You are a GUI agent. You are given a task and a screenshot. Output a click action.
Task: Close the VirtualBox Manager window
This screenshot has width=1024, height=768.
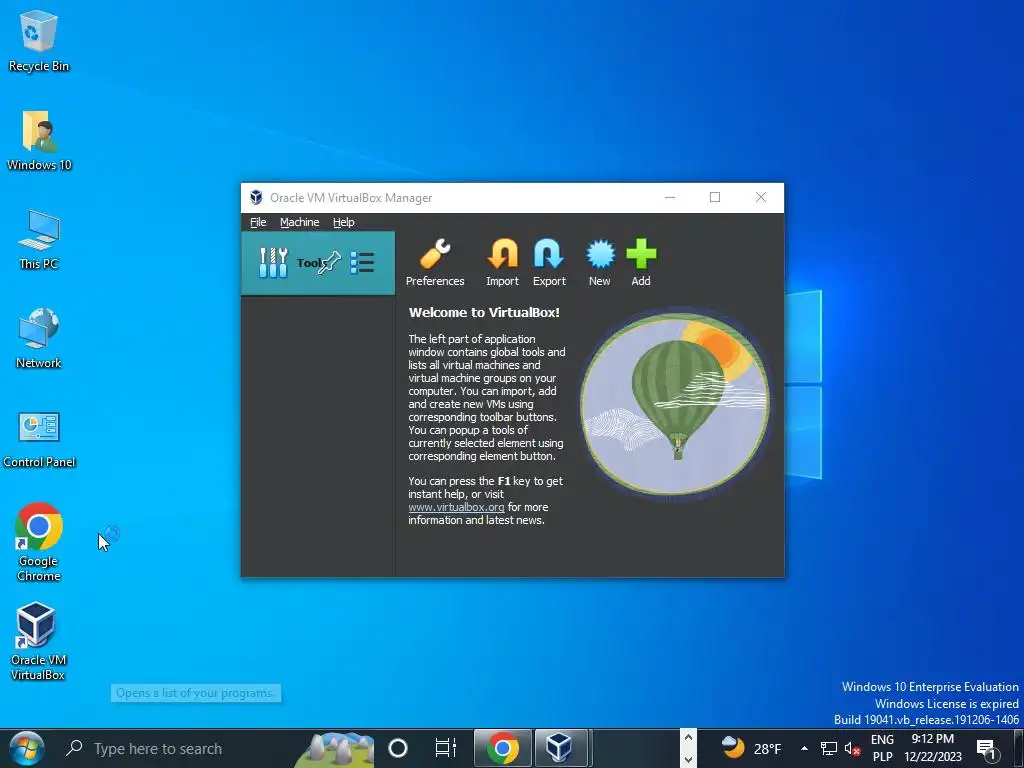coord(761,197)
